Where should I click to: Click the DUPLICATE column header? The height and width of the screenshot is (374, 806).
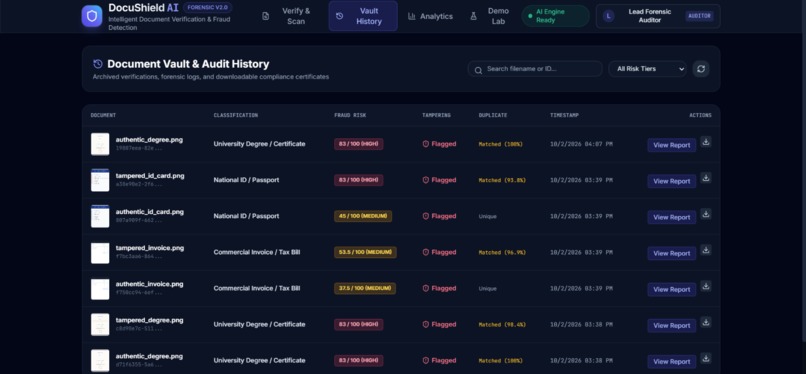click(492, 116)
